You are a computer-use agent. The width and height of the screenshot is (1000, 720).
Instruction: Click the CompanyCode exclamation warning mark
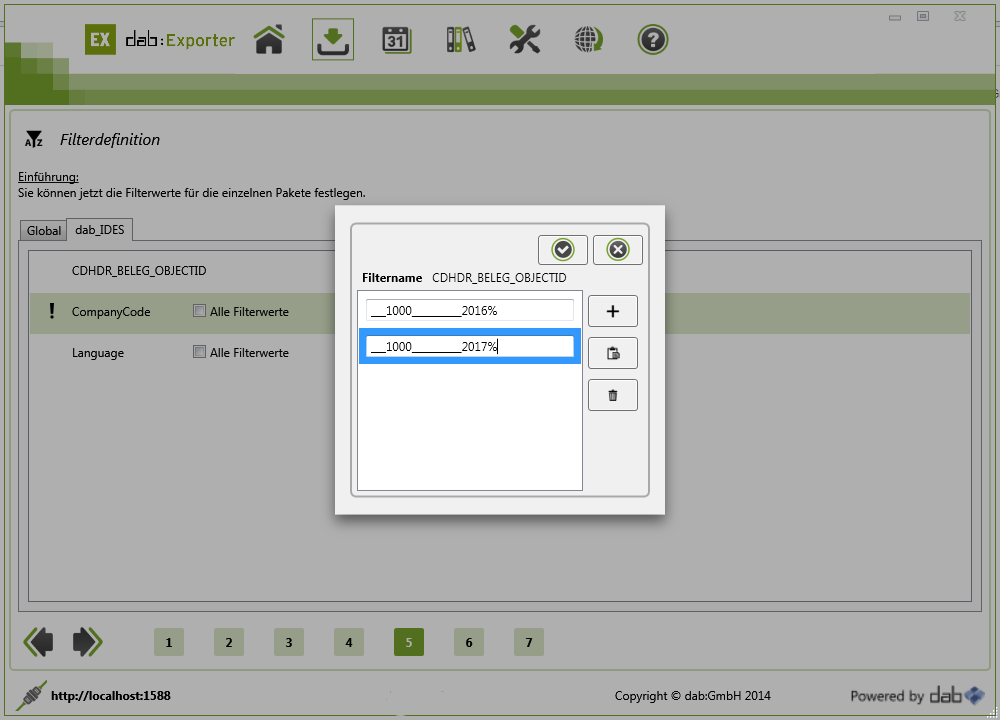(52, 311)
